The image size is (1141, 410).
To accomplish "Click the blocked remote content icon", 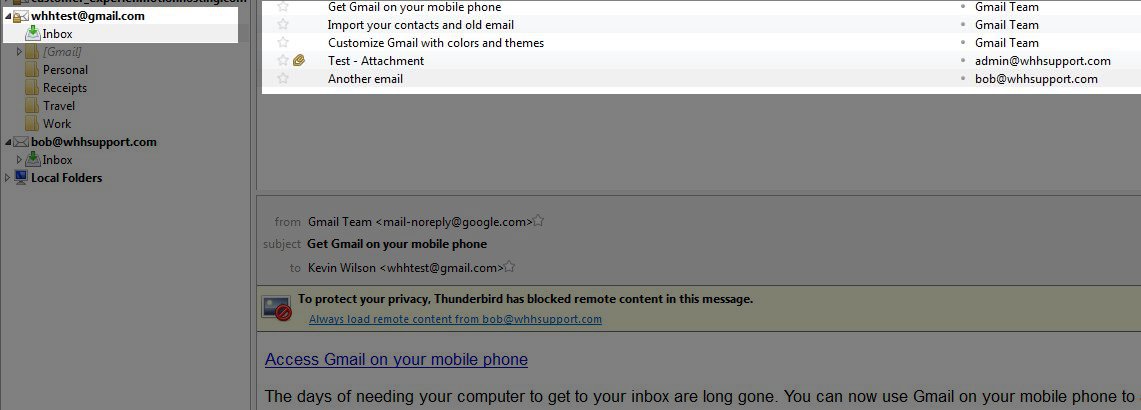I will (277, 308).
